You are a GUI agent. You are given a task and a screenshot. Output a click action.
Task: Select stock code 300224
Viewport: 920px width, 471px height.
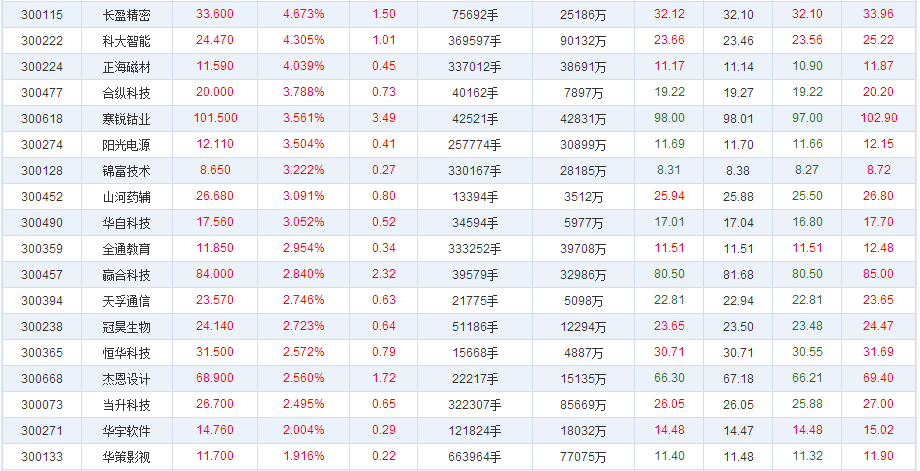(x=42, y=67)
